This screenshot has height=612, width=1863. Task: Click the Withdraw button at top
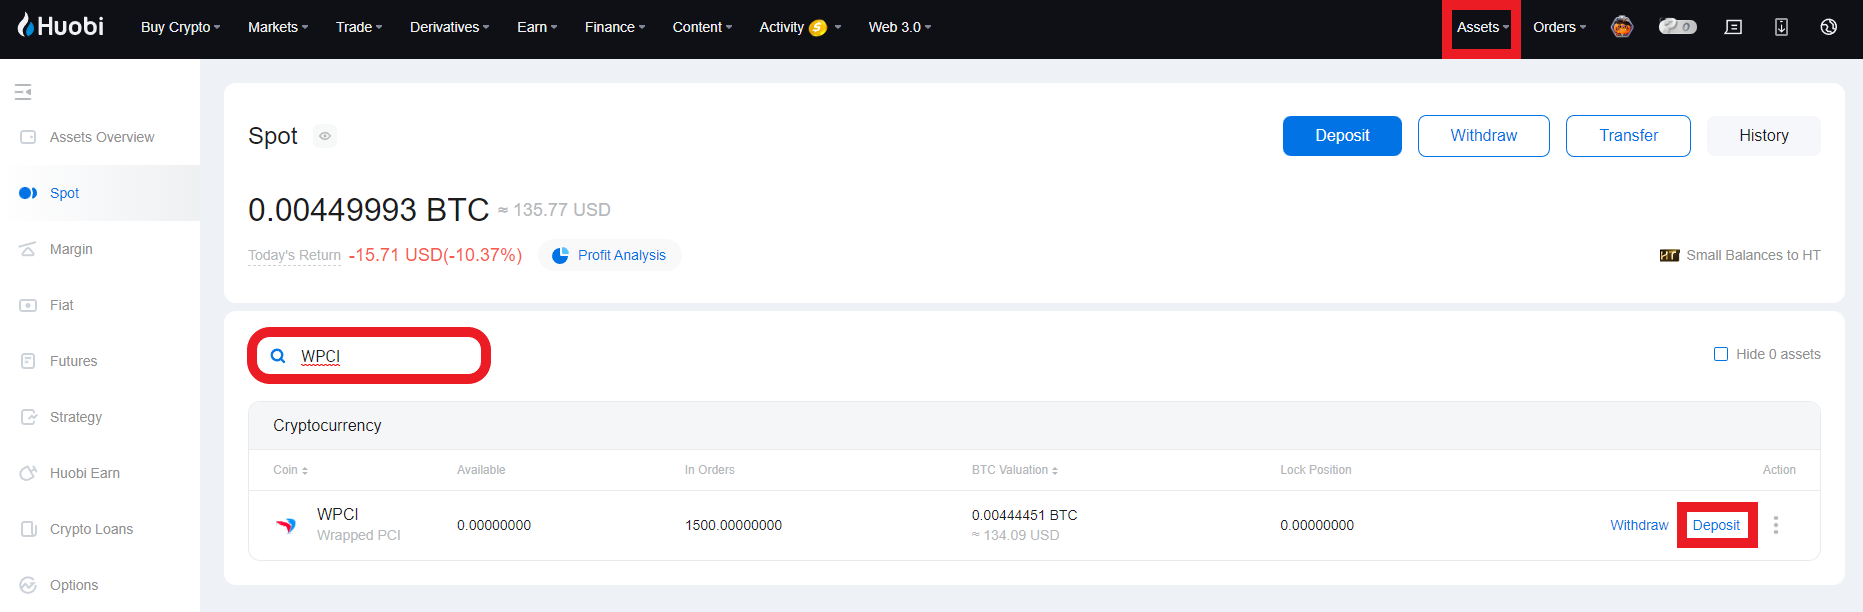[x=1484, y=136]
